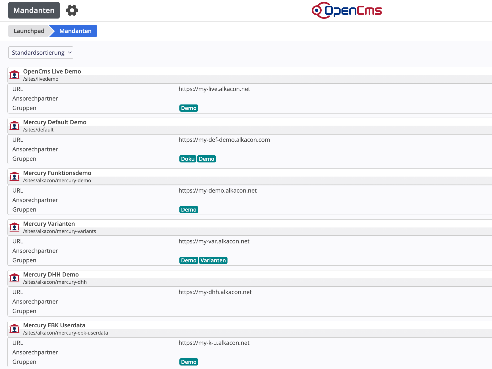Click the Doku tag of Mercury Default Demo

[x=187, y=159]
